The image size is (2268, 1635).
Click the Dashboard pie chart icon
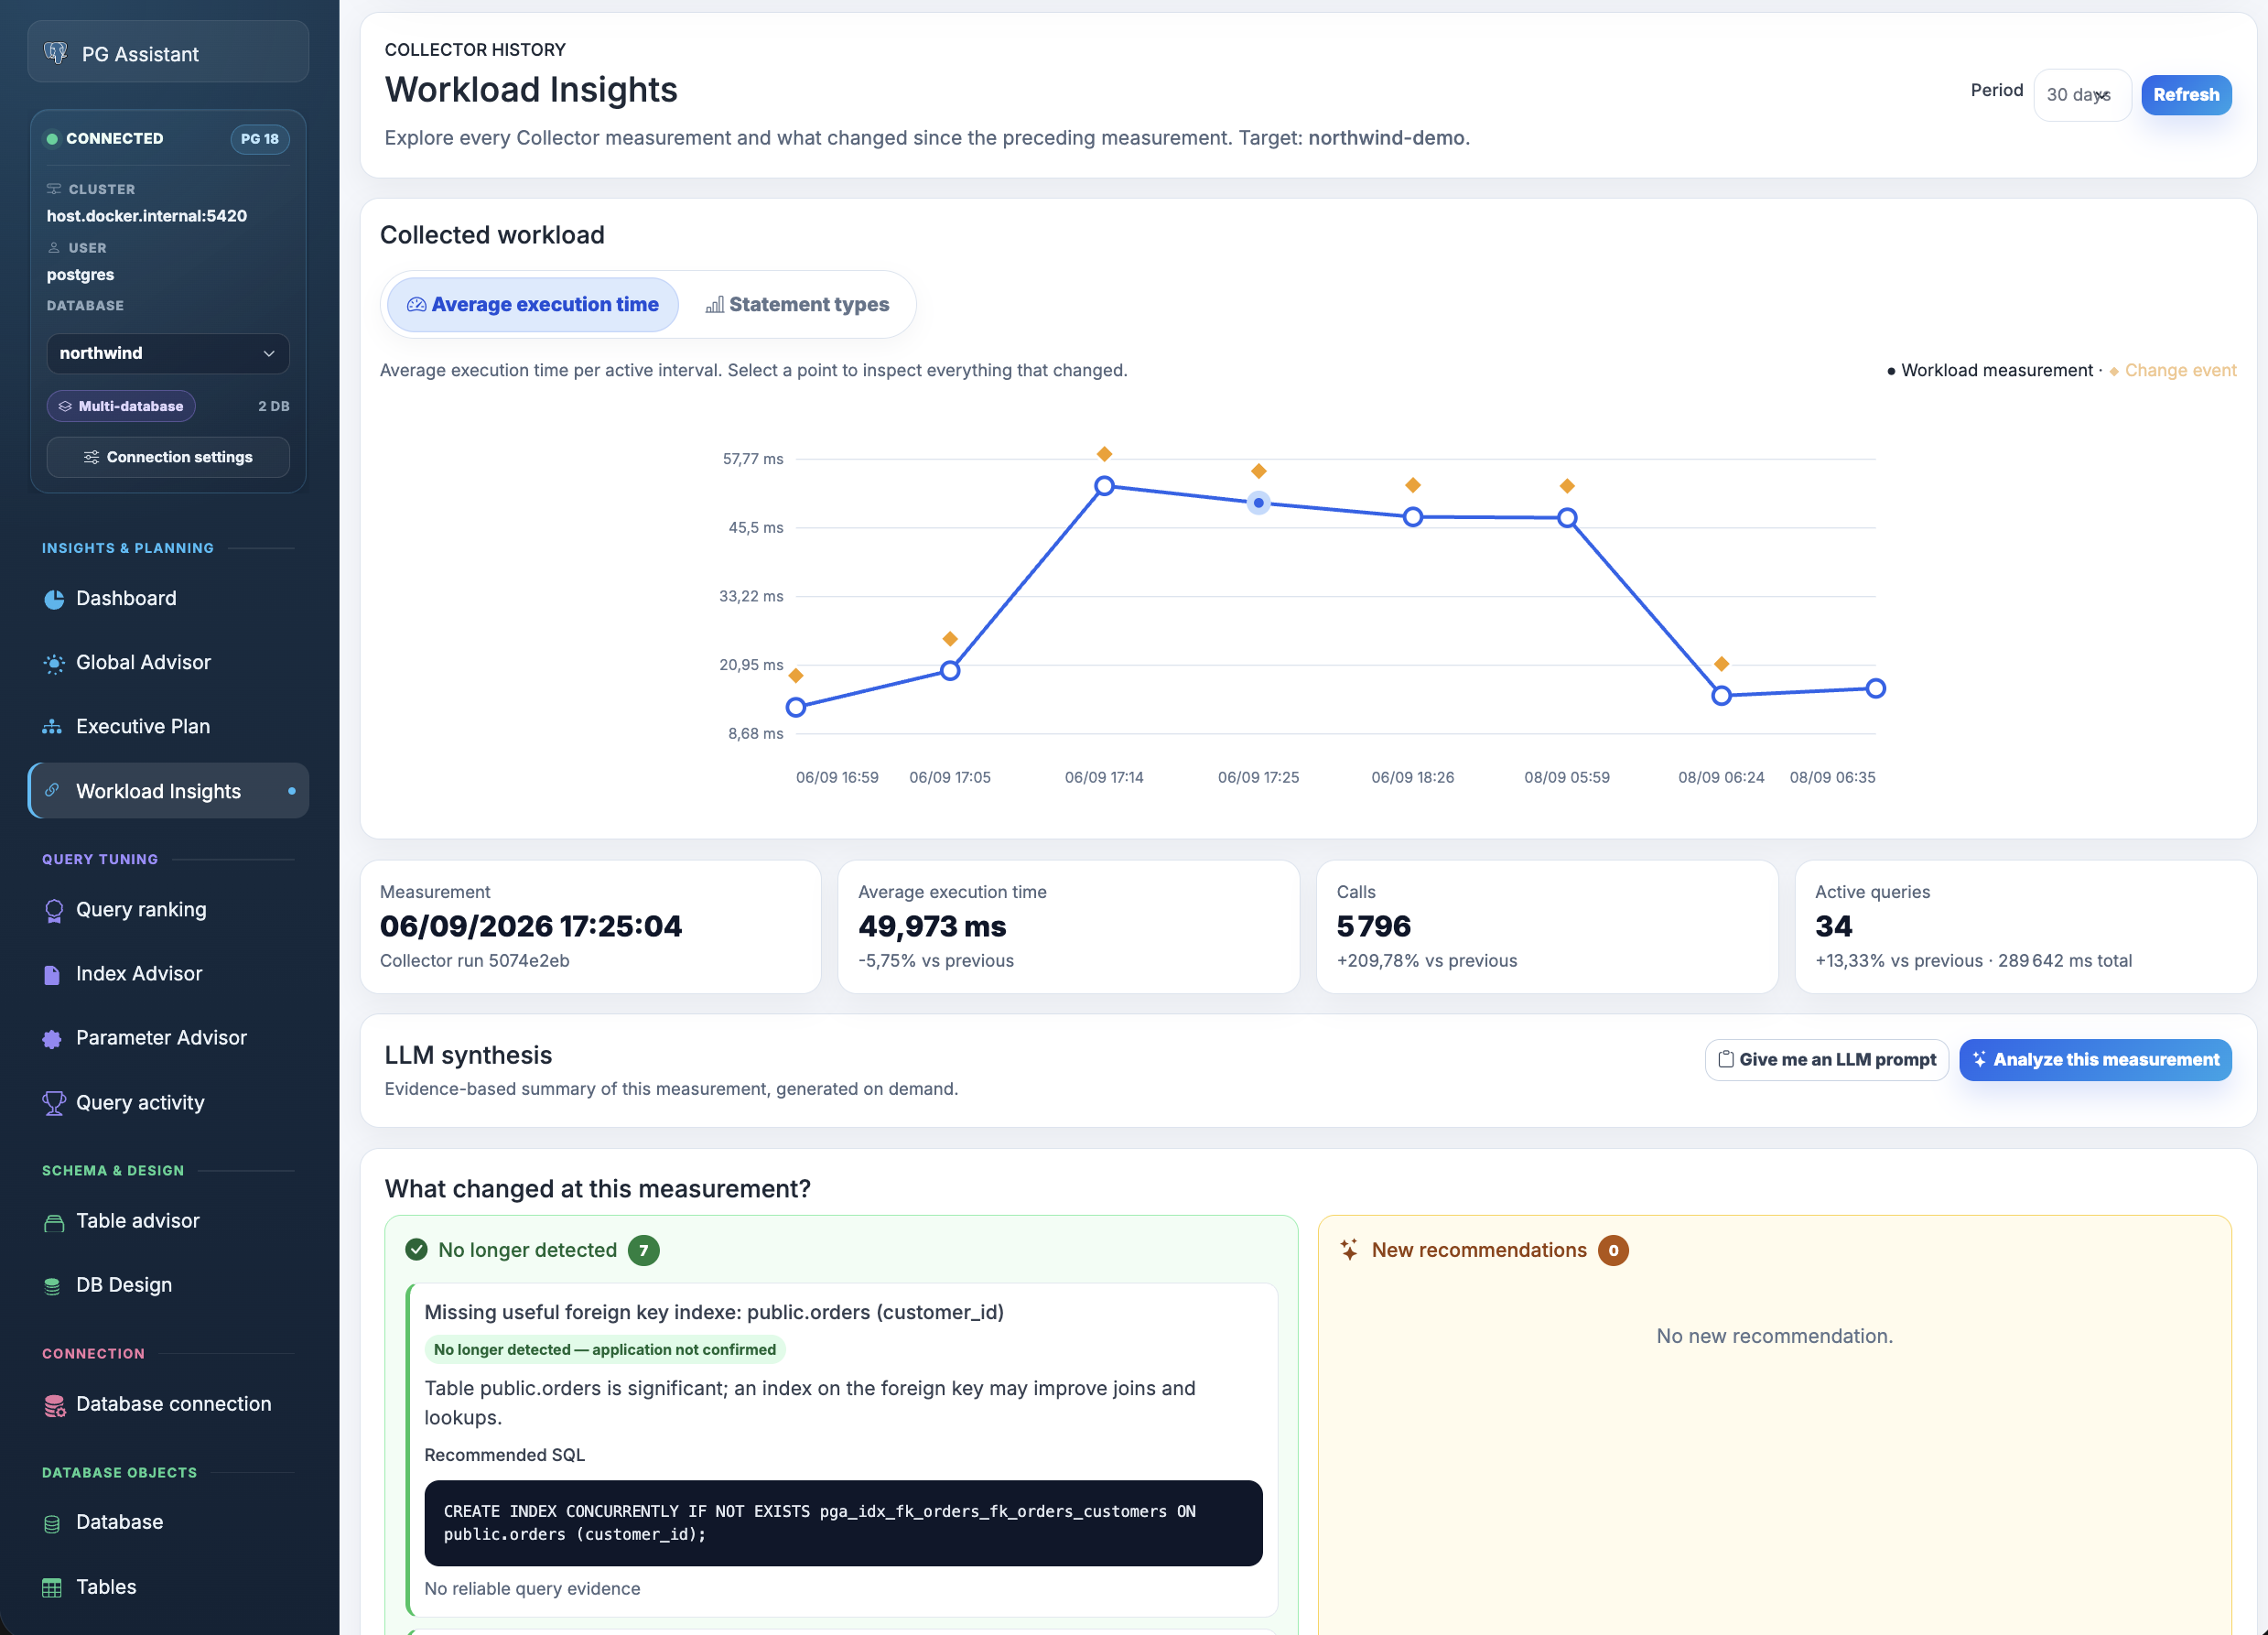click(54, 599)
